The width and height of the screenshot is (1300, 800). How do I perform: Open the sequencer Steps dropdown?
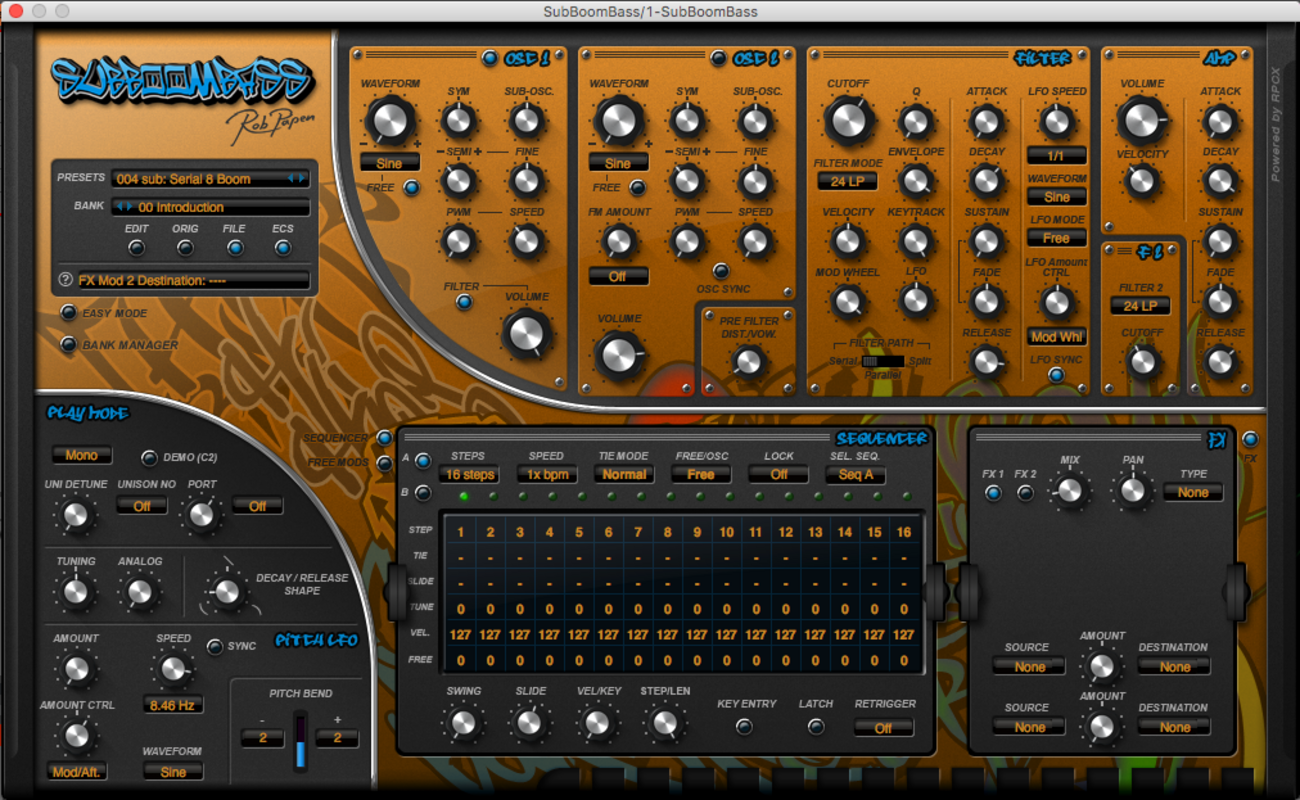469,474
